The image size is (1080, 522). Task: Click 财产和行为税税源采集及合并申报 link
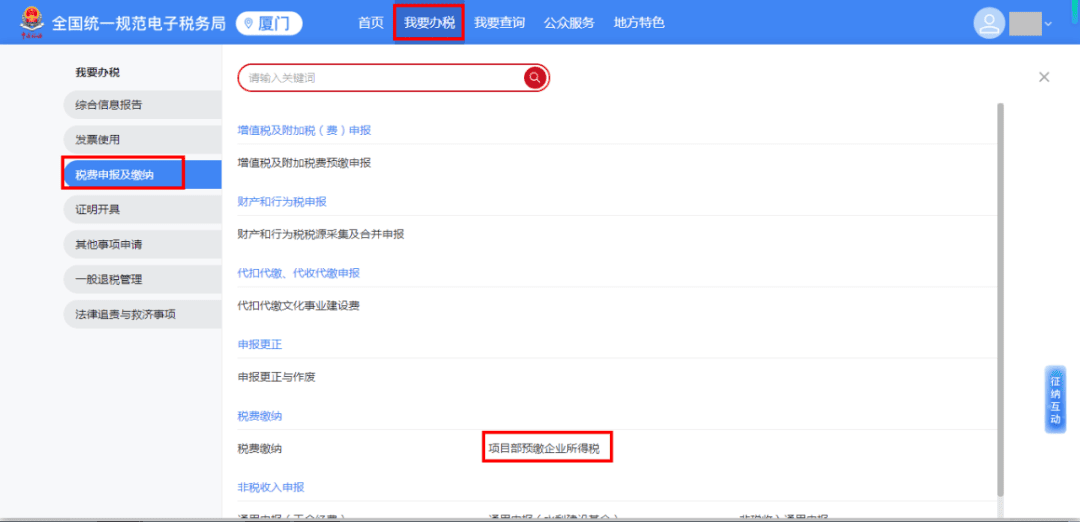pyautogui.click(x=320, y=234)
